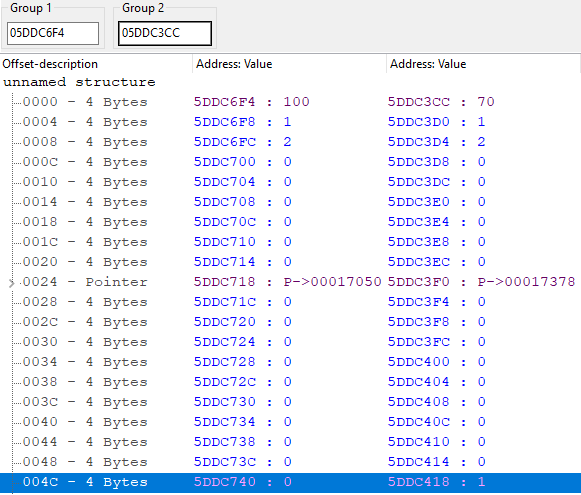Click value 5DDC3D8 : 0

[436, 162]
